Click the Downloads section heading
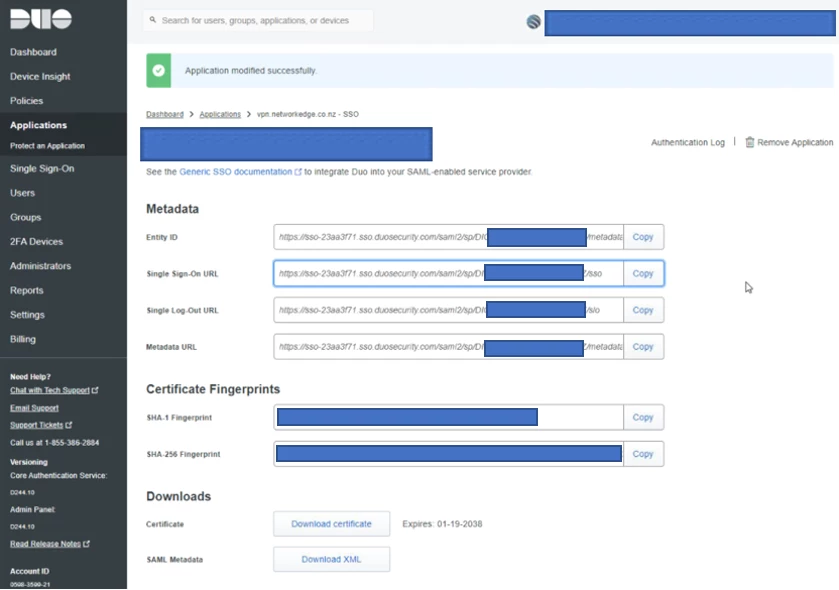Image resolution: width=839 pixels, height=590 pixels. pyautogui.click(x=178, y=496)
